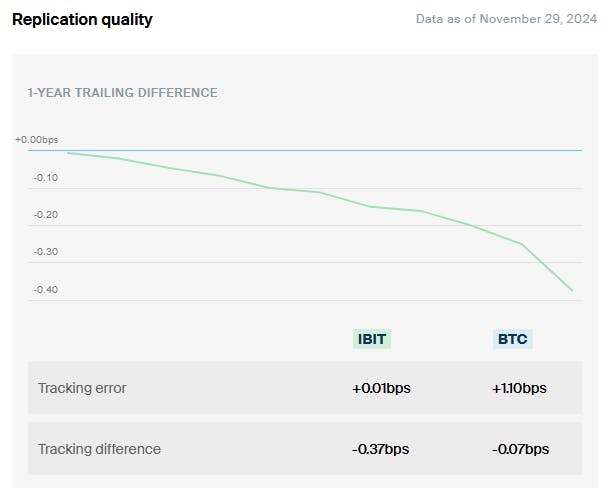Click IBIT tracking difference value -0.37bps
The width and height of the screenshot is (613, 488).
(381, 449)
